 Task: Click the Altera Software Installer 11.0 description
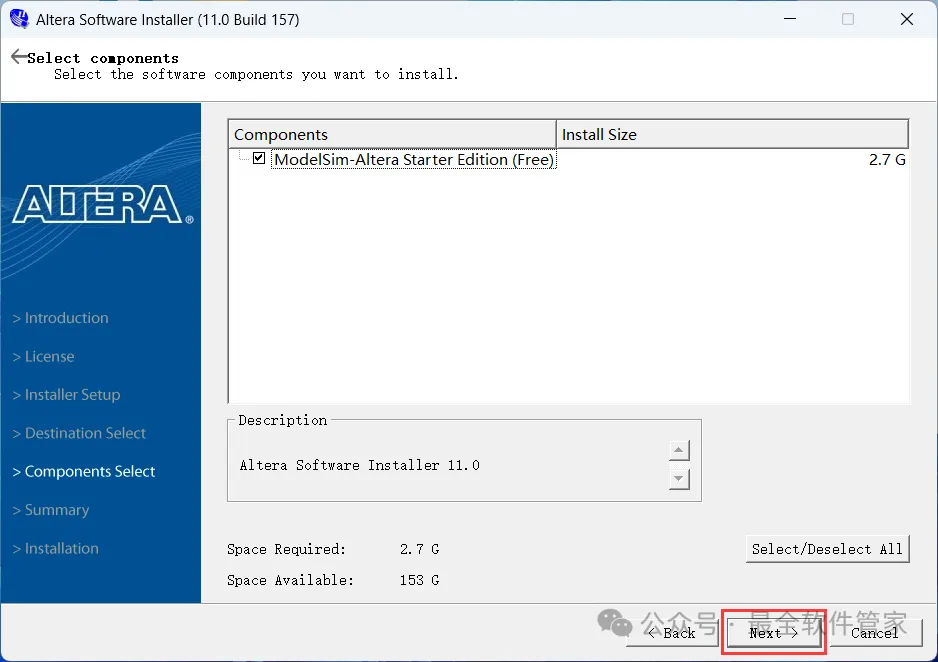(360, 465)
